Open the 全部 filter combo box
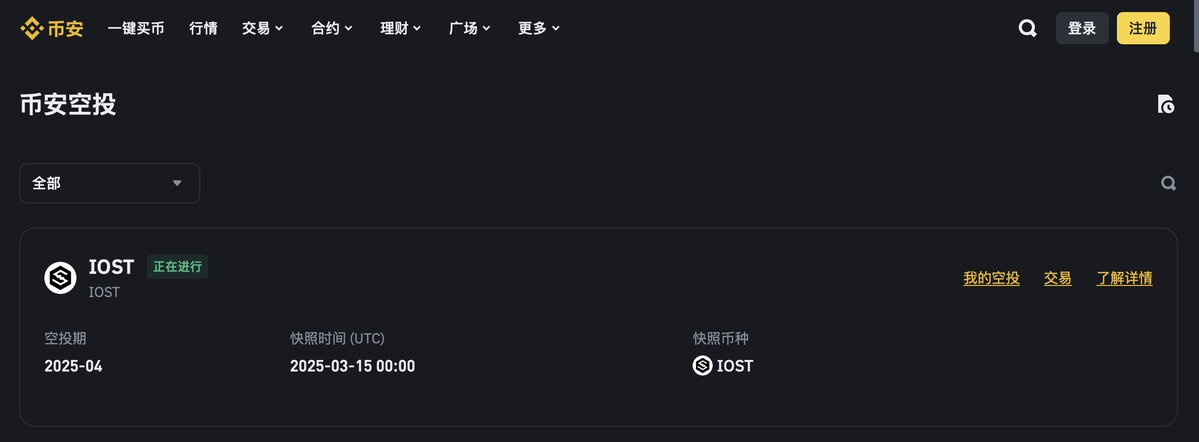Screen dimensions: 1199x442 pos(109,184)
